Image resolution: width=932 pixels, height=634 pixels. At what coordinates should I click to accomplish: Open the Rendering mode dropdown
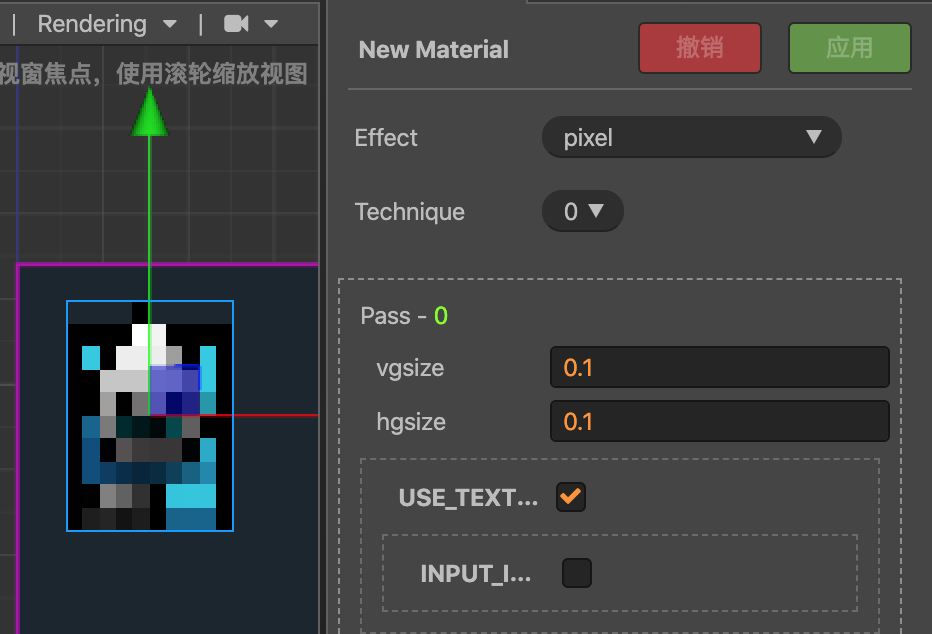[x=107, y=24]
